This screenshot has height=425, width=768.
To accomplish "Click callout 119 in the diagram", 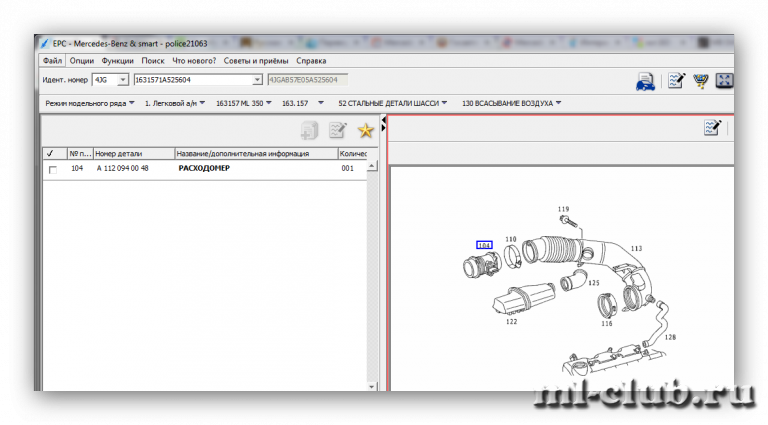I will (x=563, y=209).
